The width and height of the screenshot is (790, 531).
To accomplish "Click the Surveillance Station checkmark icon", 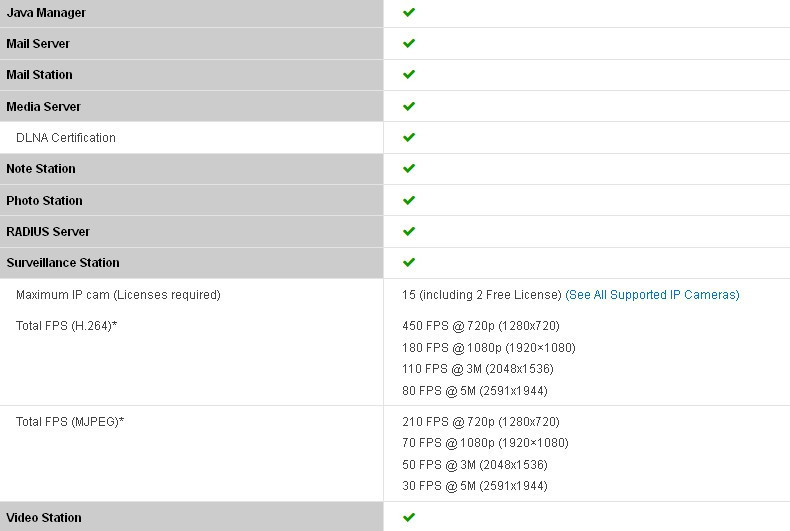I will [x=409, y=262].
